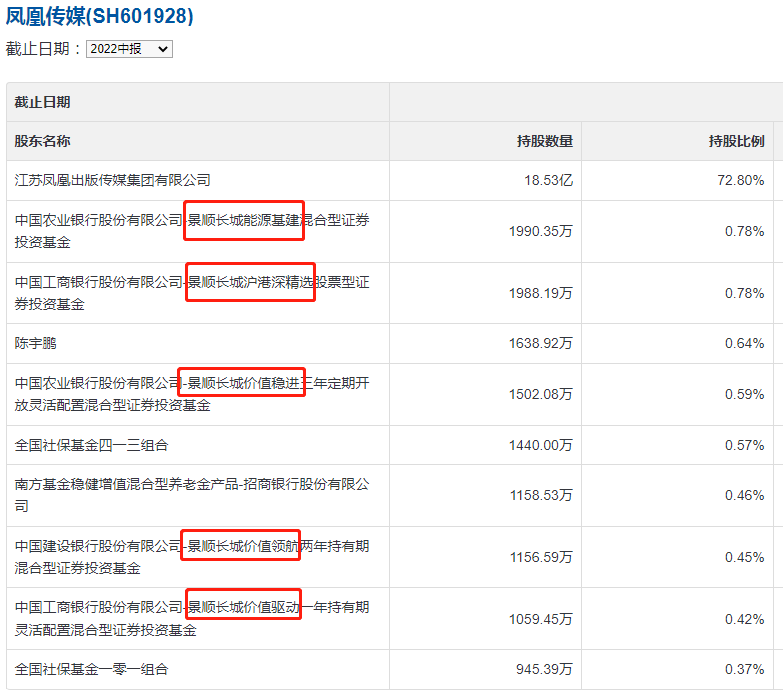Image resolution: width=783 pixels, height=700 pixels.
Task: Select shareholder 全国社保基金一零一组合
Action: pyautogui.click(x=91, y=669)
